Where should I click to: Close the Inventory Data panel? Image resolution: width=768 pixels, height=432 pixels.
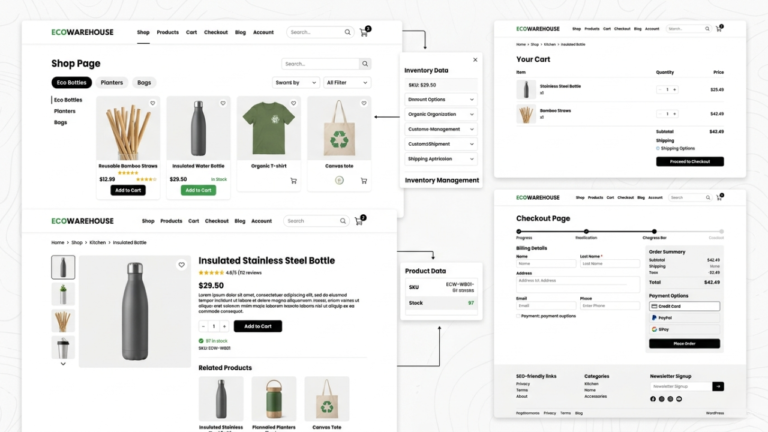click(475, 60)
